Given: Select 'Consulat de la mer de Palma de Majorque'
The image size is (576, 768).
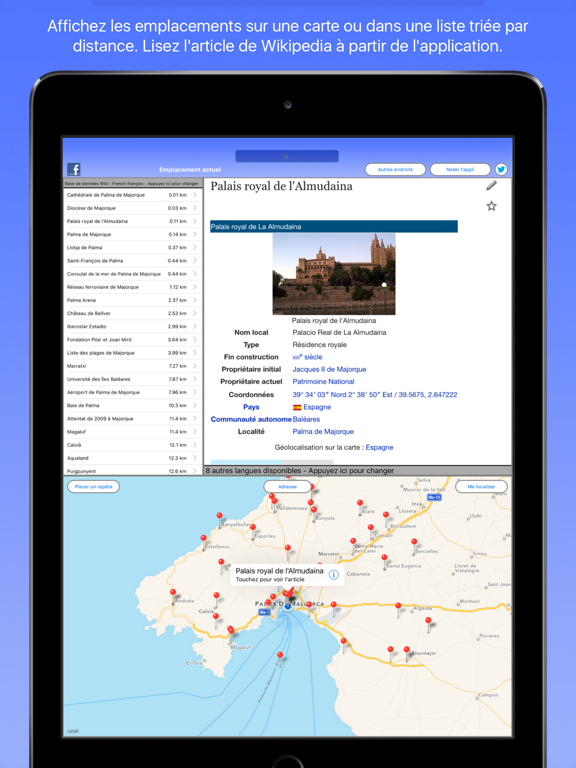Looking at the screenshot, I should tap(133, 274).
